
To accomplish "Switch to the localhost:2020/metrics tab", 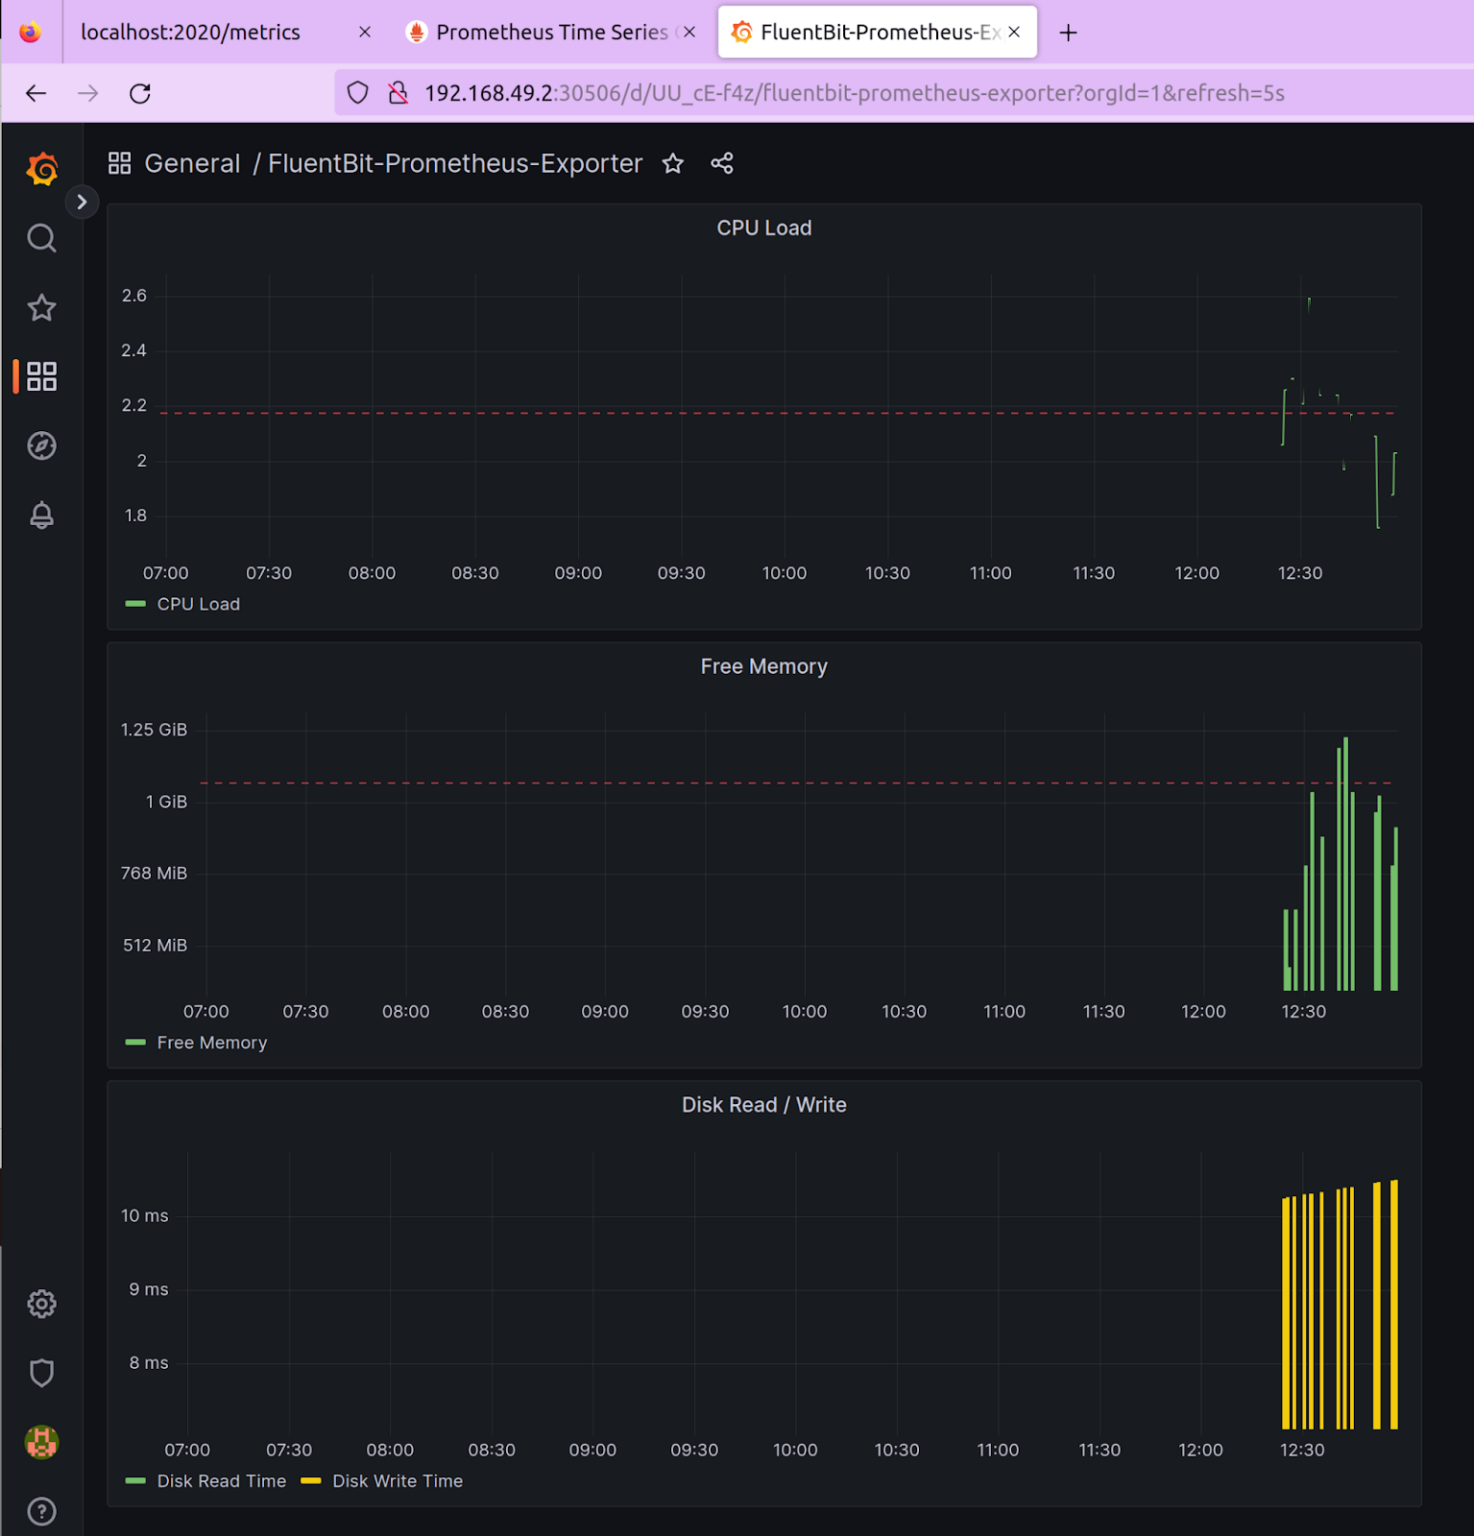I will 190,31.
